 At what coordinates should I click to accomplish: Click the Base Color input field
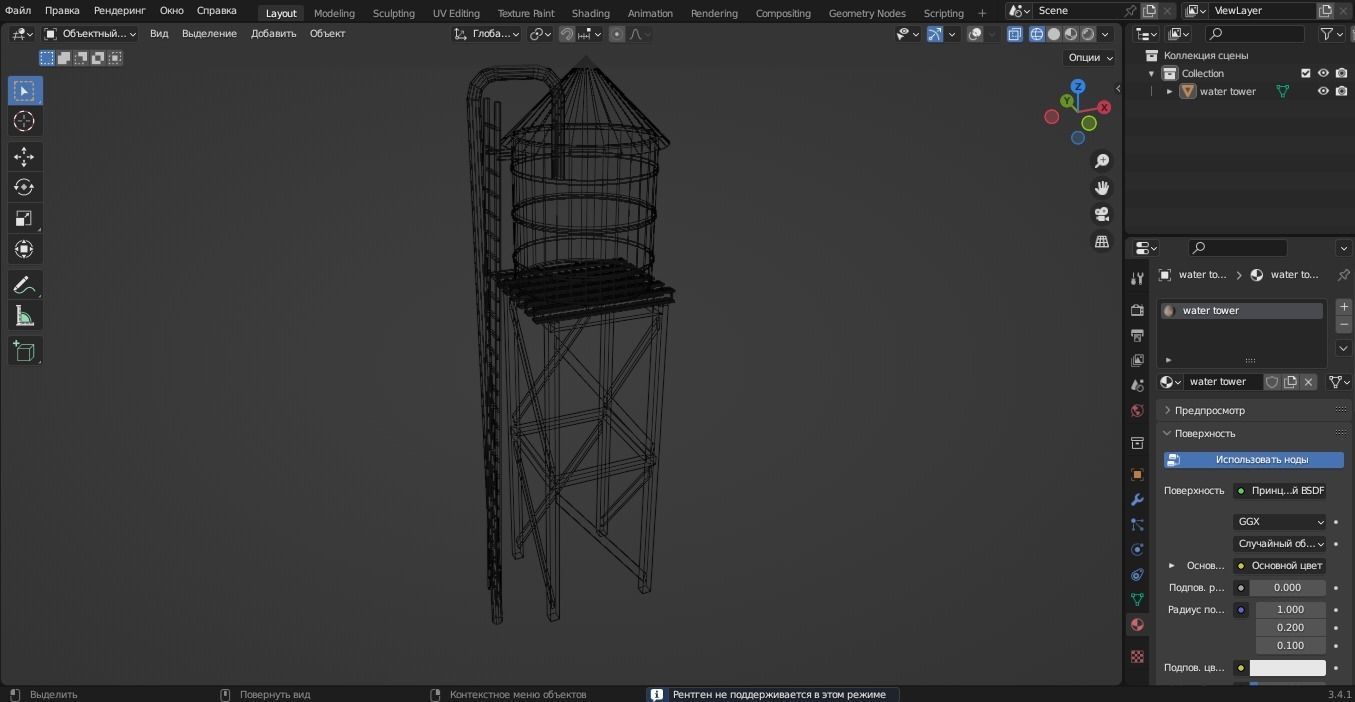click(1279, 566)
